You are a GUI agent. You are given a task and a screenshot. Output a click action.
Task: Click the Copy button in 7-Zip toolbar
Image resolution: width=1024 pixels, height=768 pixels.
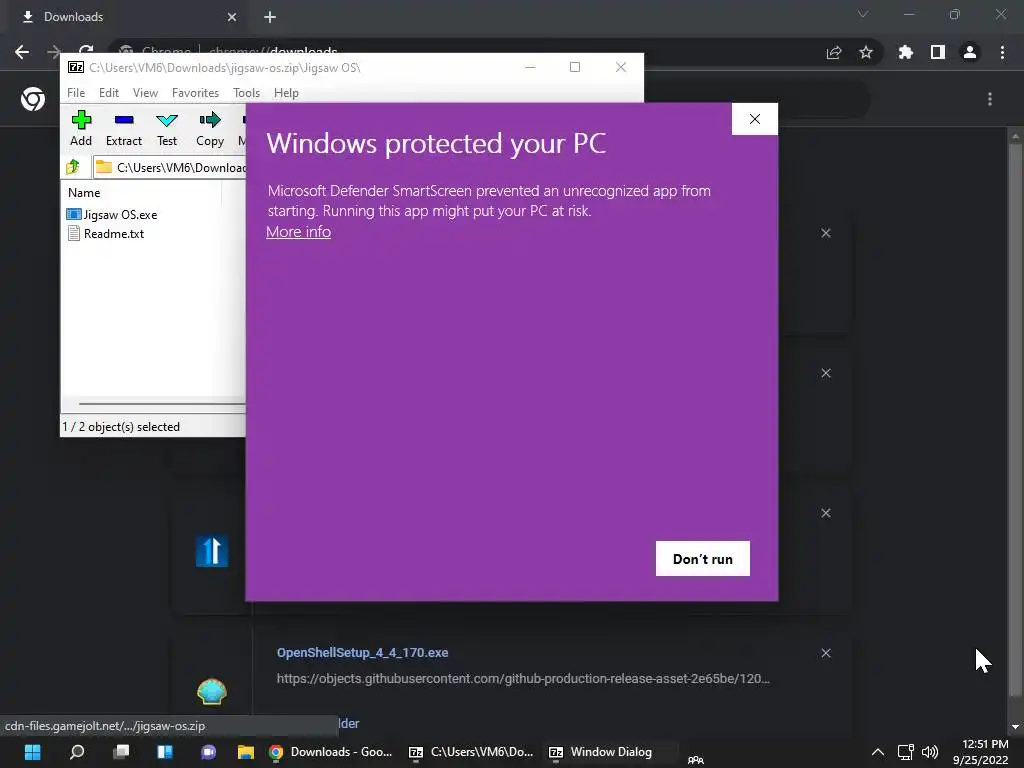[x=210, y=129]
